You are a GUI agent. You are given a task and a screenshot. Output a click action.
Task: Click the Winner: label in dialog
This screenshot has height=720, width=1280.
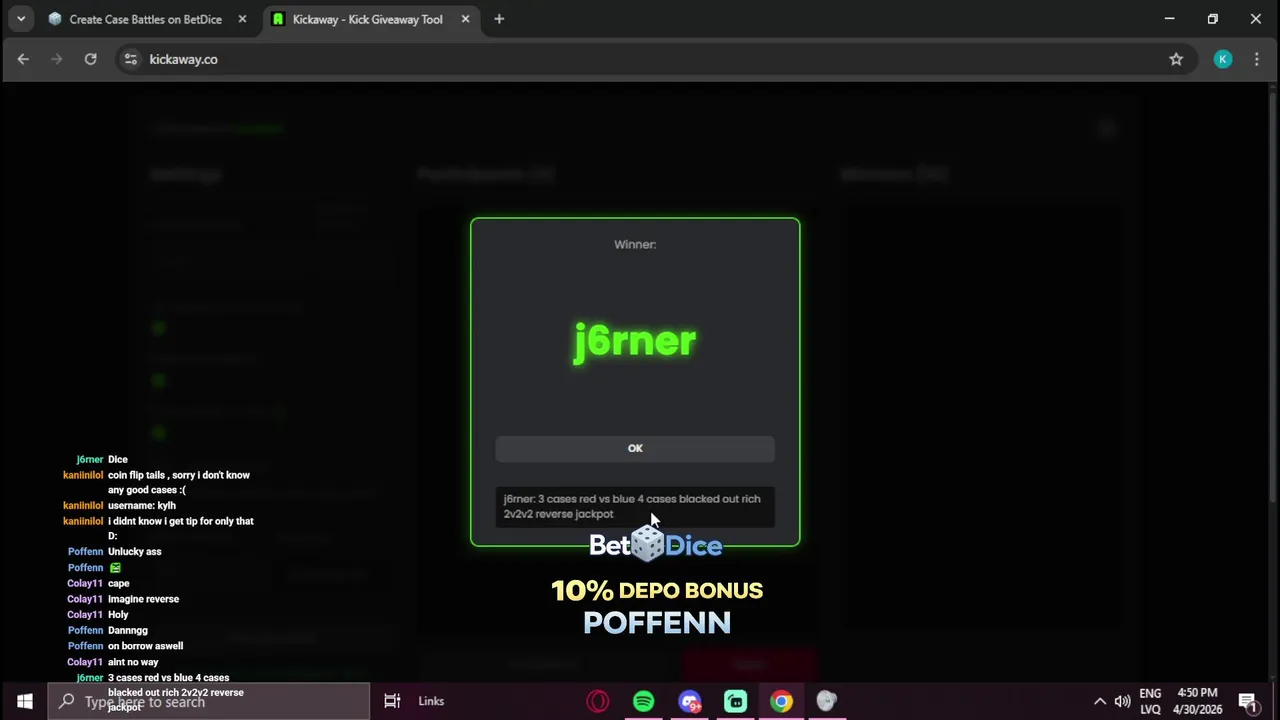[x=635, y=244]
